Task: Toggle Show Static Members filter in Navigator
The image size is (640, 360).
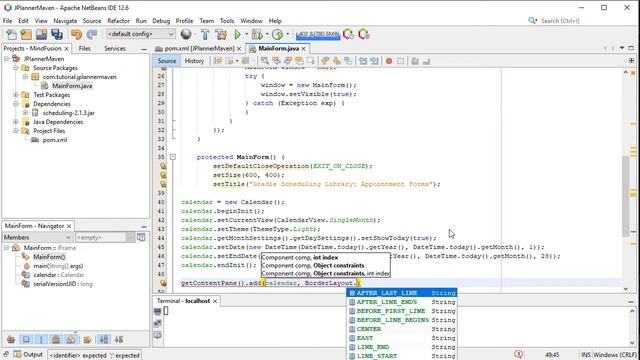Action: click(41, 340)
